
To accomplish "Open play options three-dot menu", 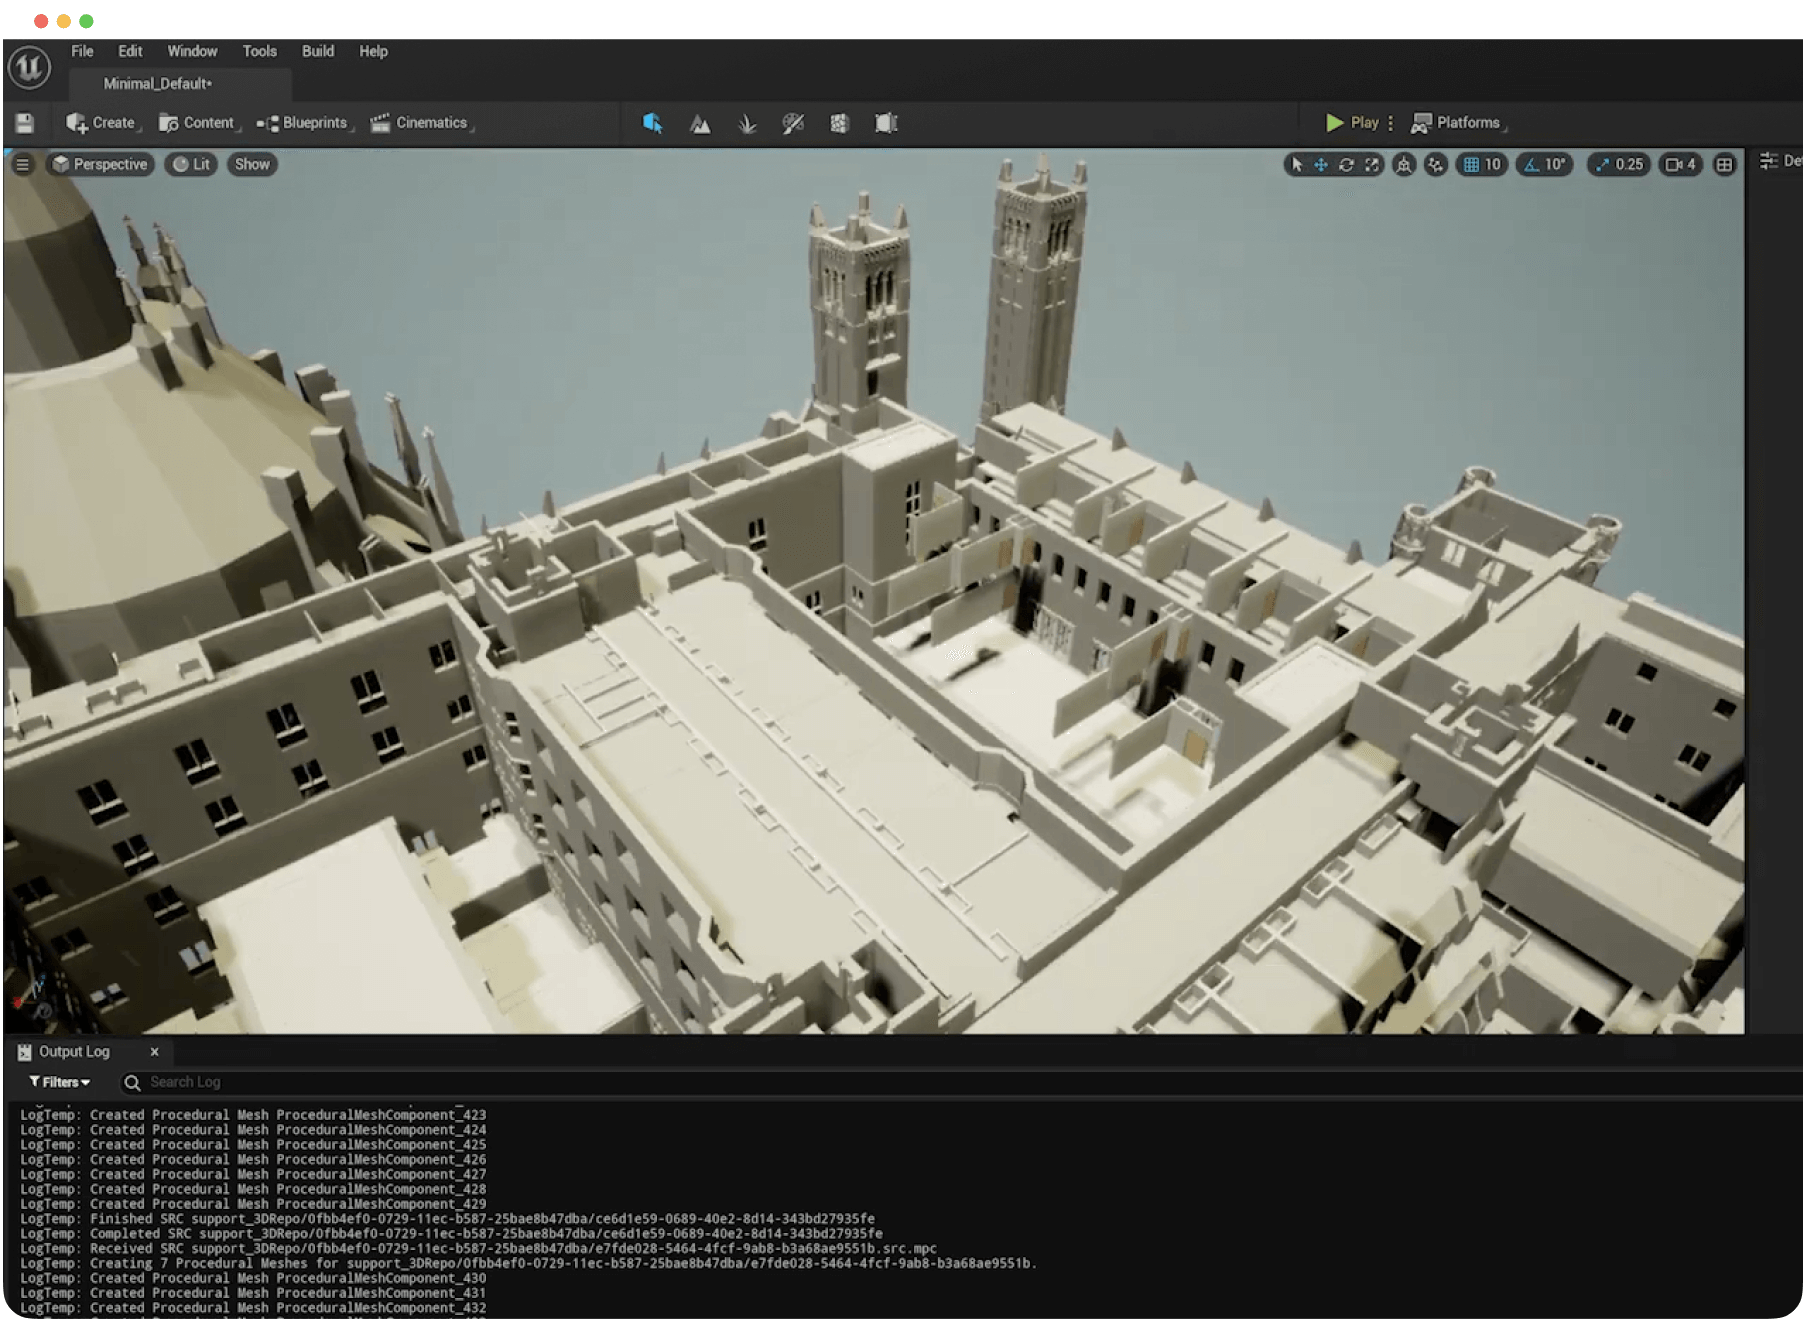I will click(x=1390, y=123).
